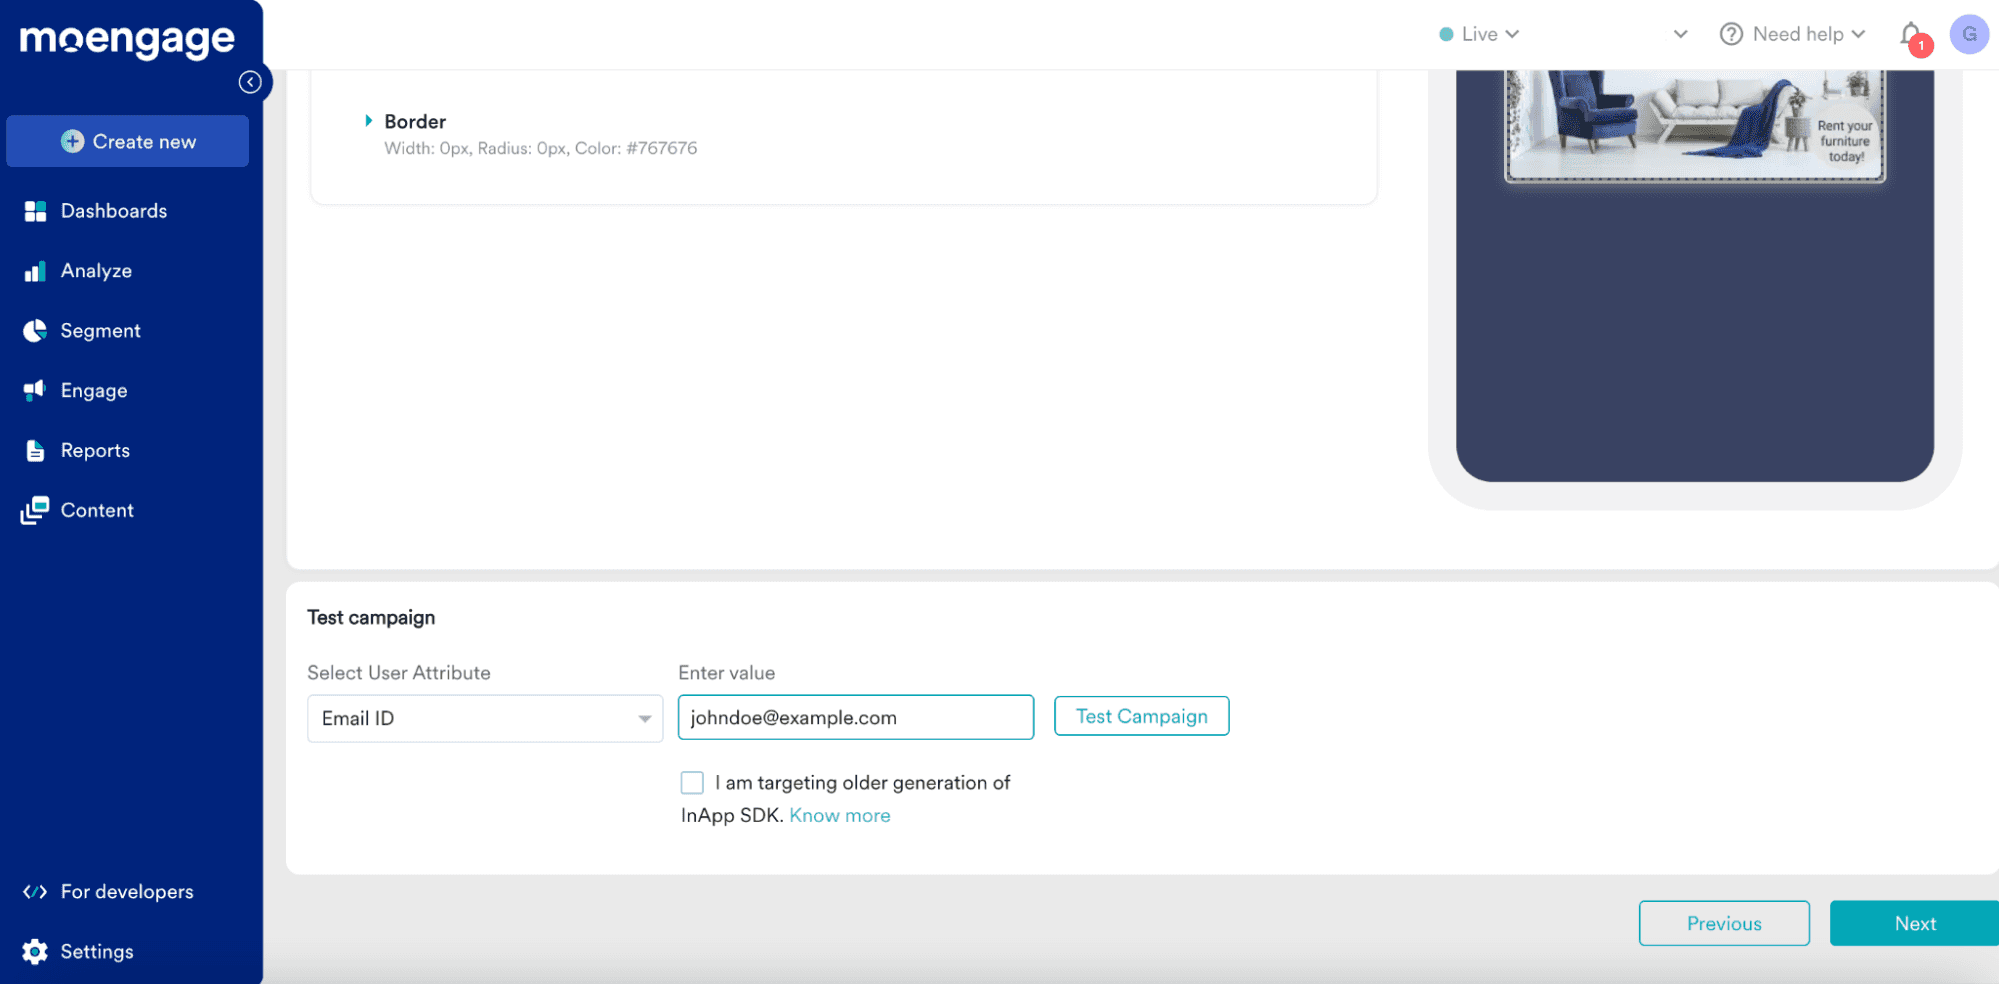Open the Reports section
Viewport: 1999px width, 984px height.
95,450
